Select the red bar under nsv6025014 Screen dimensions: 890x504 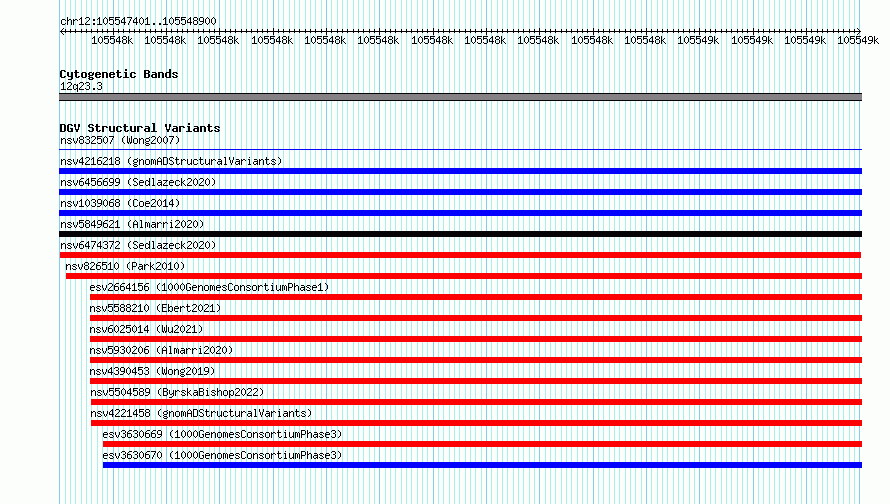click(476, 339)
